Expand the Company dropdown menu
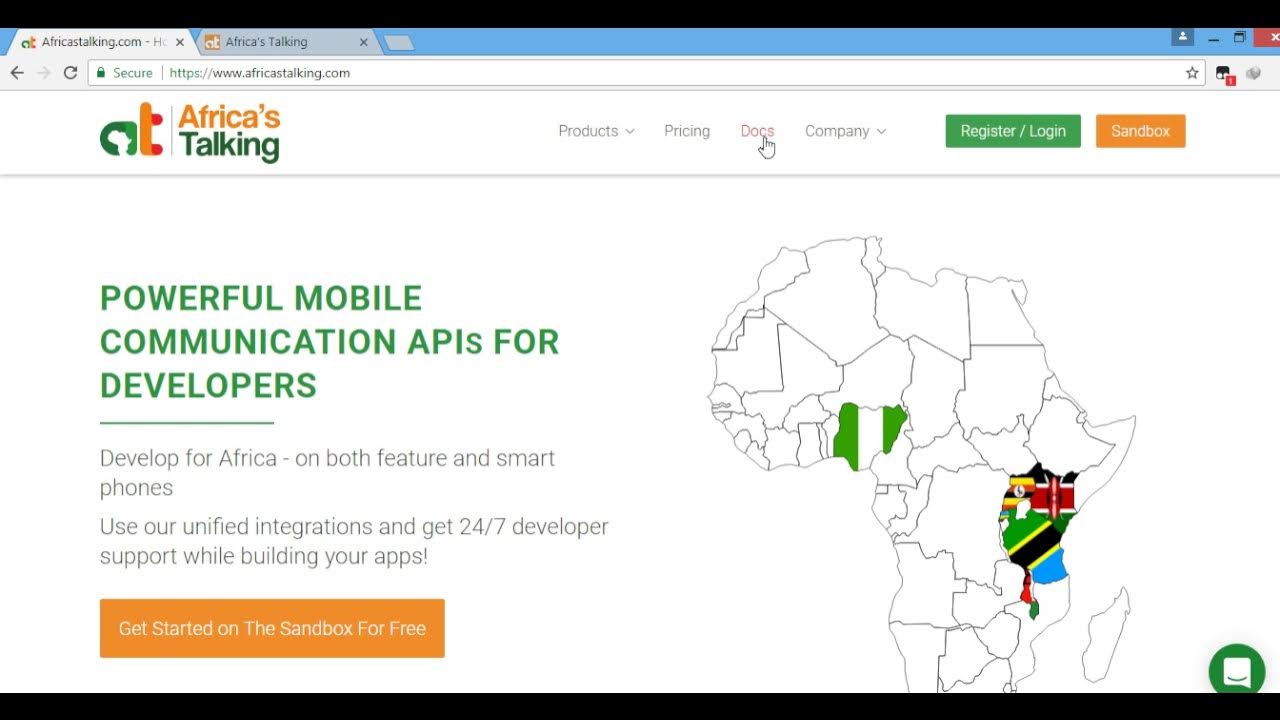The height and width of the screenshot is (720, 1280). click(845, 131)
